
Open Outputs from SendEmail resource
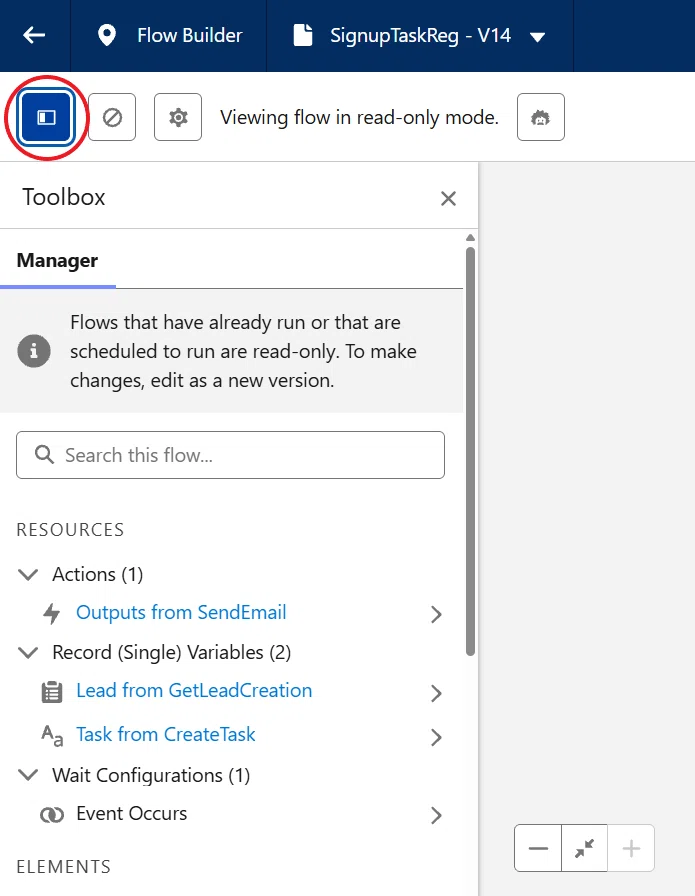click(x=181, y=613)
